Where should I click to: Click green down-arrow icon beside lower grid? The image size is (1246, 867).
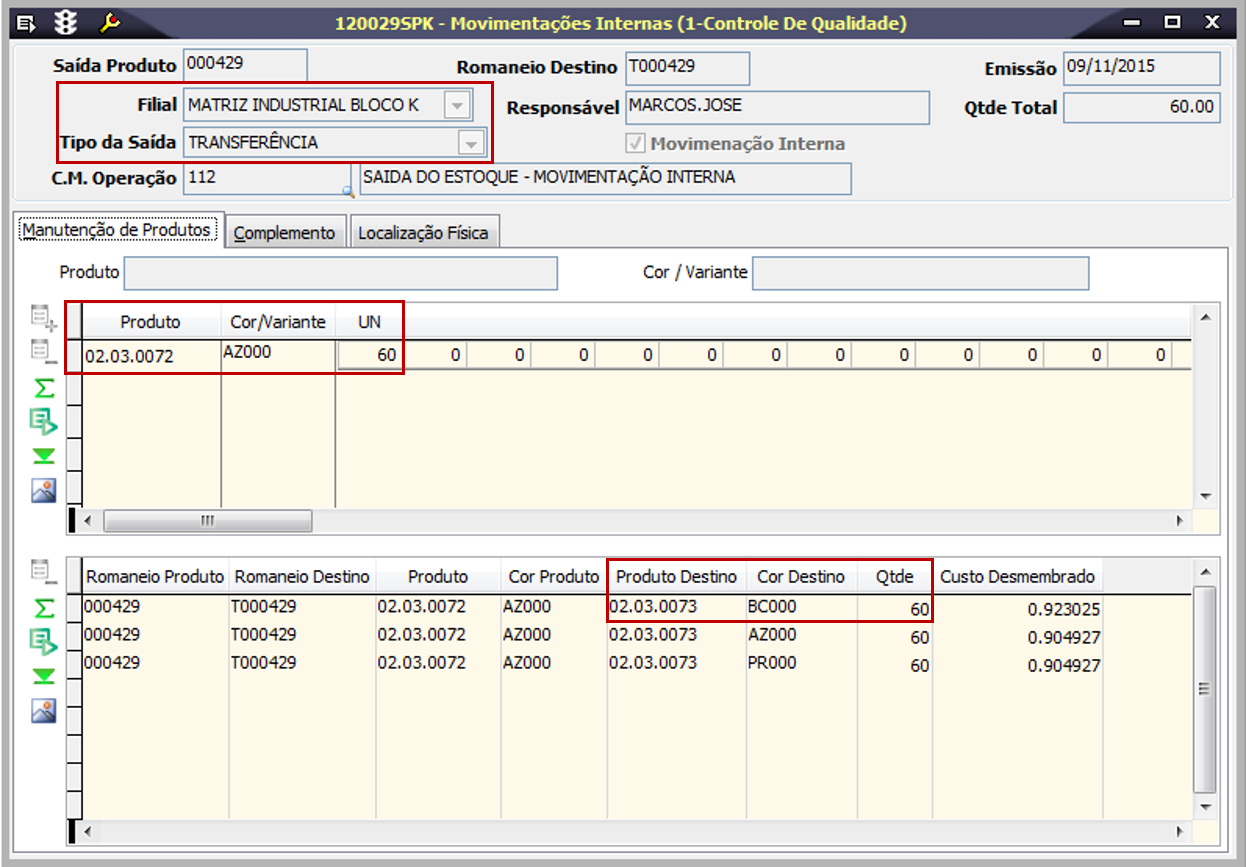[x=43, y=676]
